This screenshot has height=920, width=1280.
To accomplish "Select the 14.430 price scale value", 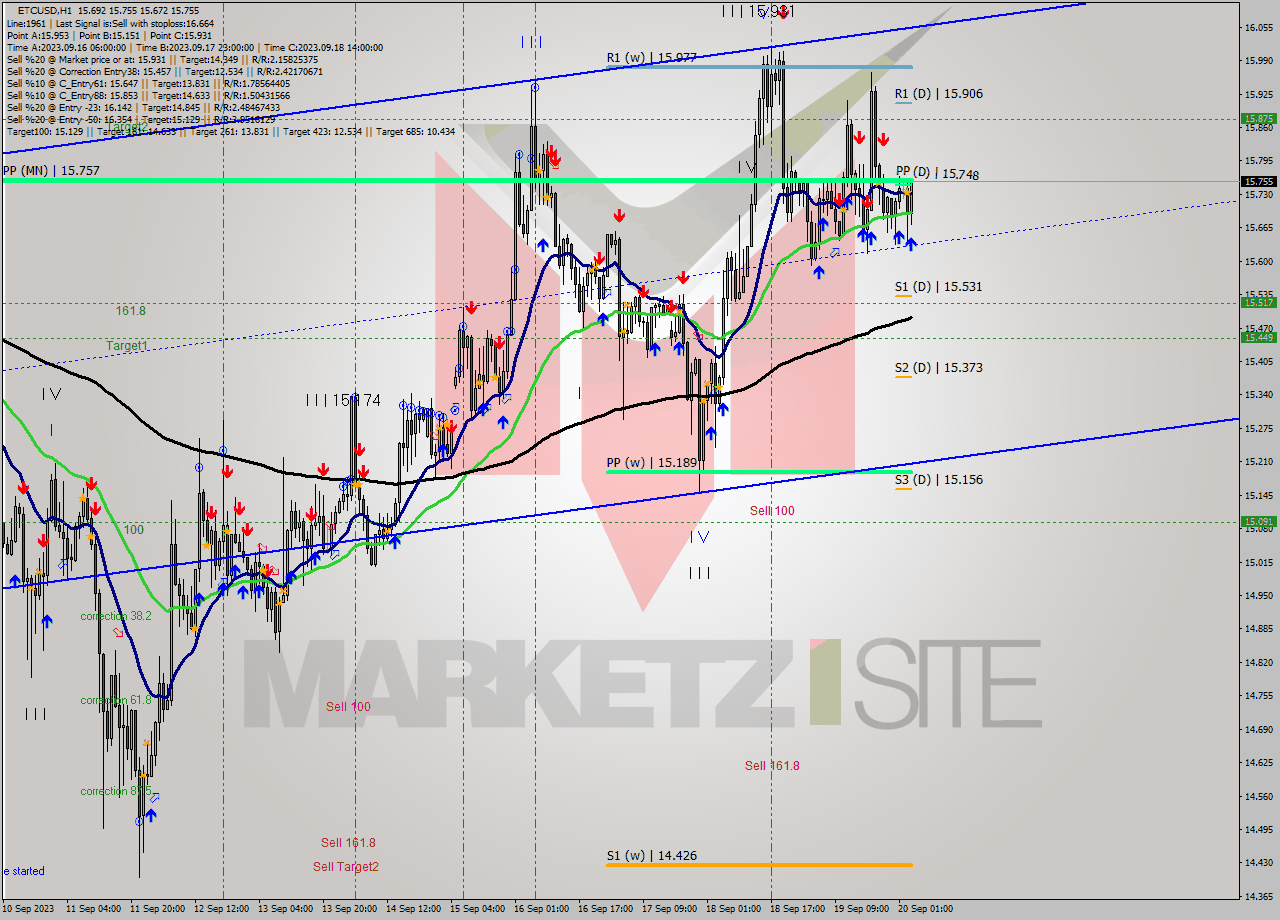I will point(1258,862).
